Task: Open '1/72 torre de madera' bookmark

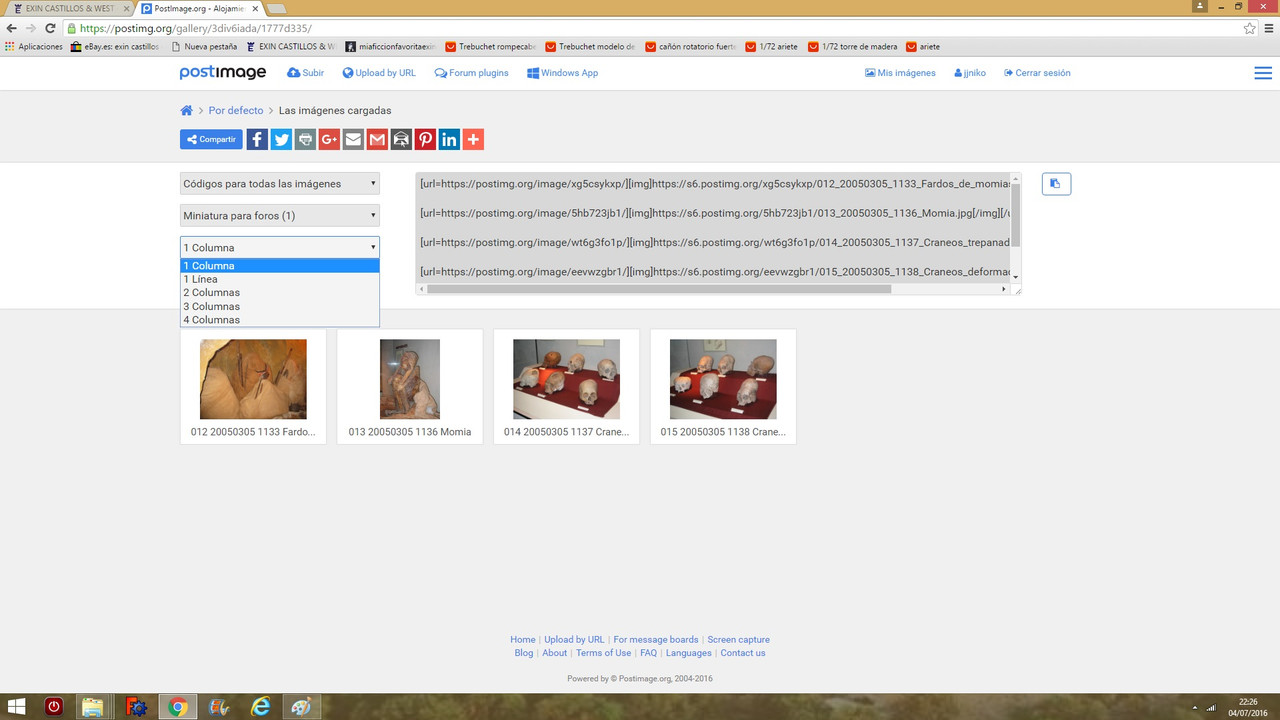Action: click(853, 47)
